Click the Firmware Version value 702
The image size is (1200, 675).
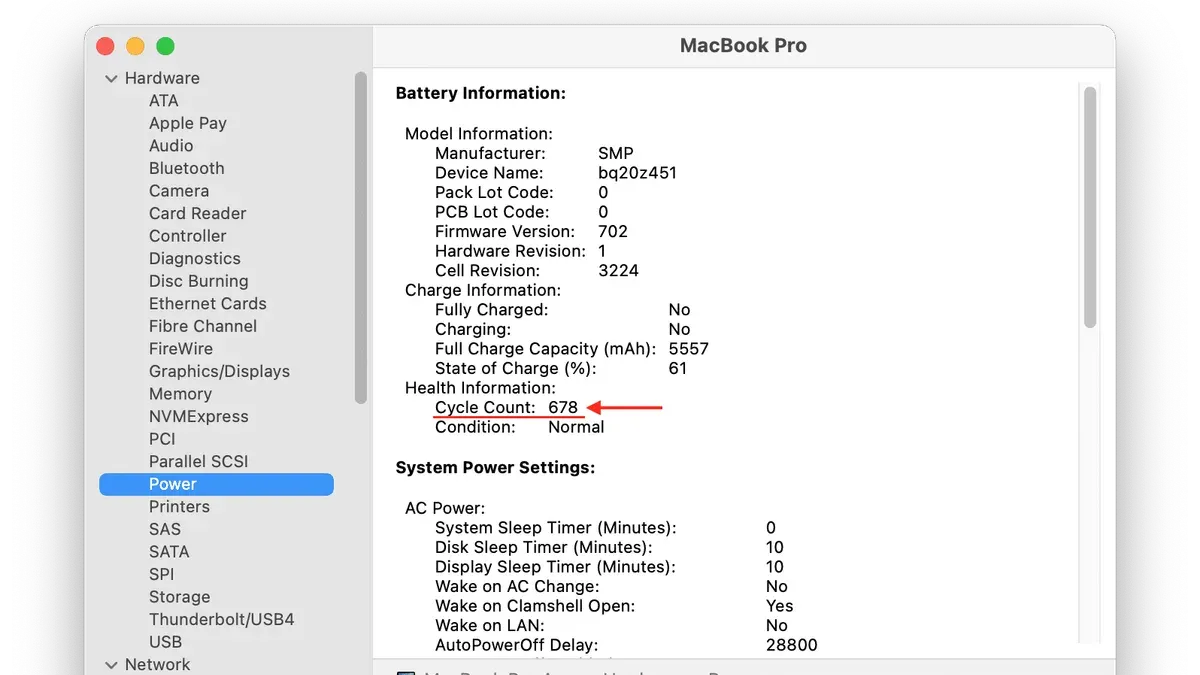coord(613,231)
